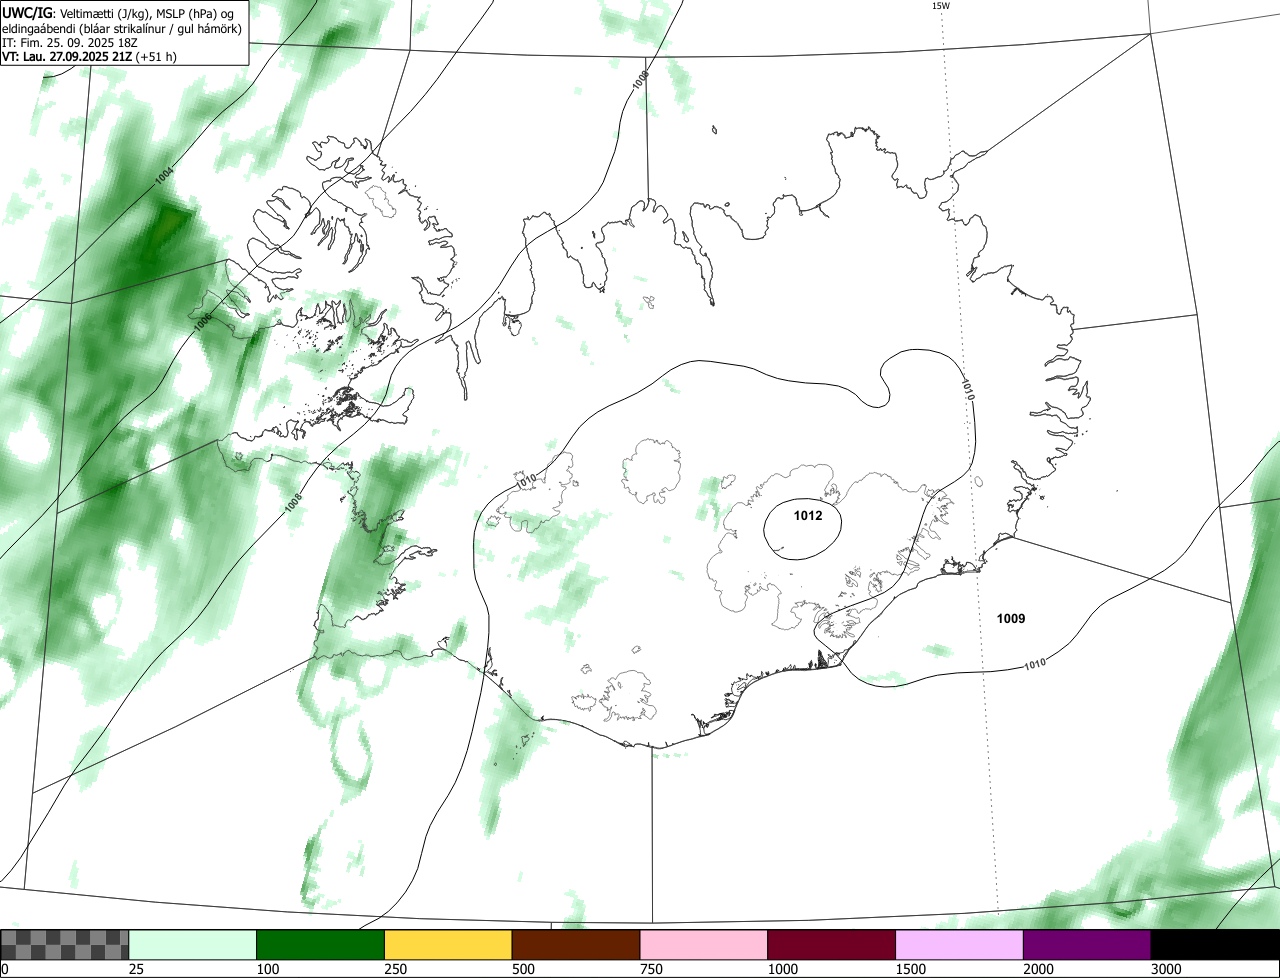Pick the dark green 100–250 legend swatch
The image size is (1280, 978).
pyautogui.click(x=321, y=945)
